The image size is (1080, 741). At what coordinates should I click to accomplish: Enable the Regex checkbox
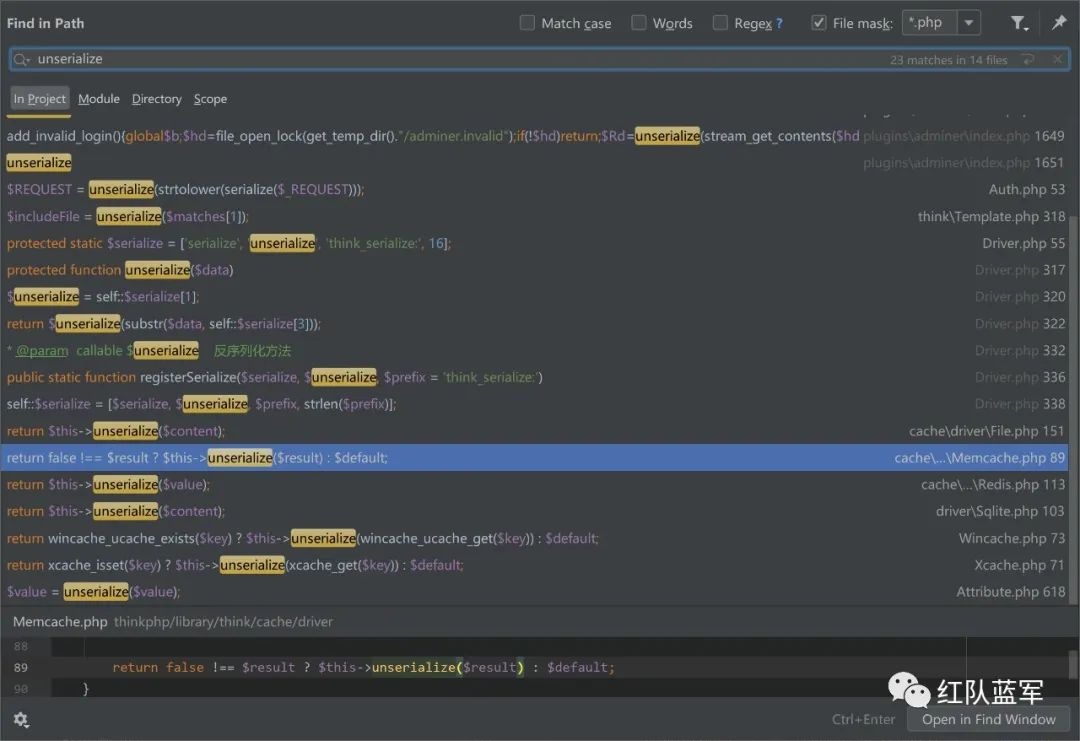click(x=720, y=23)
